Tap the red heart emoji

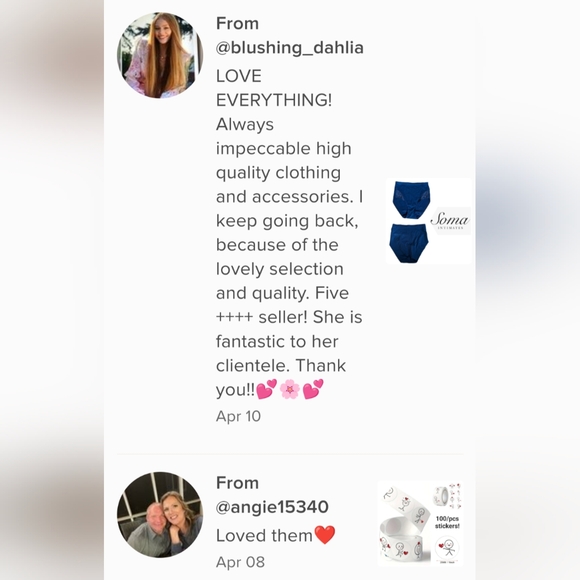coord(324,535)
